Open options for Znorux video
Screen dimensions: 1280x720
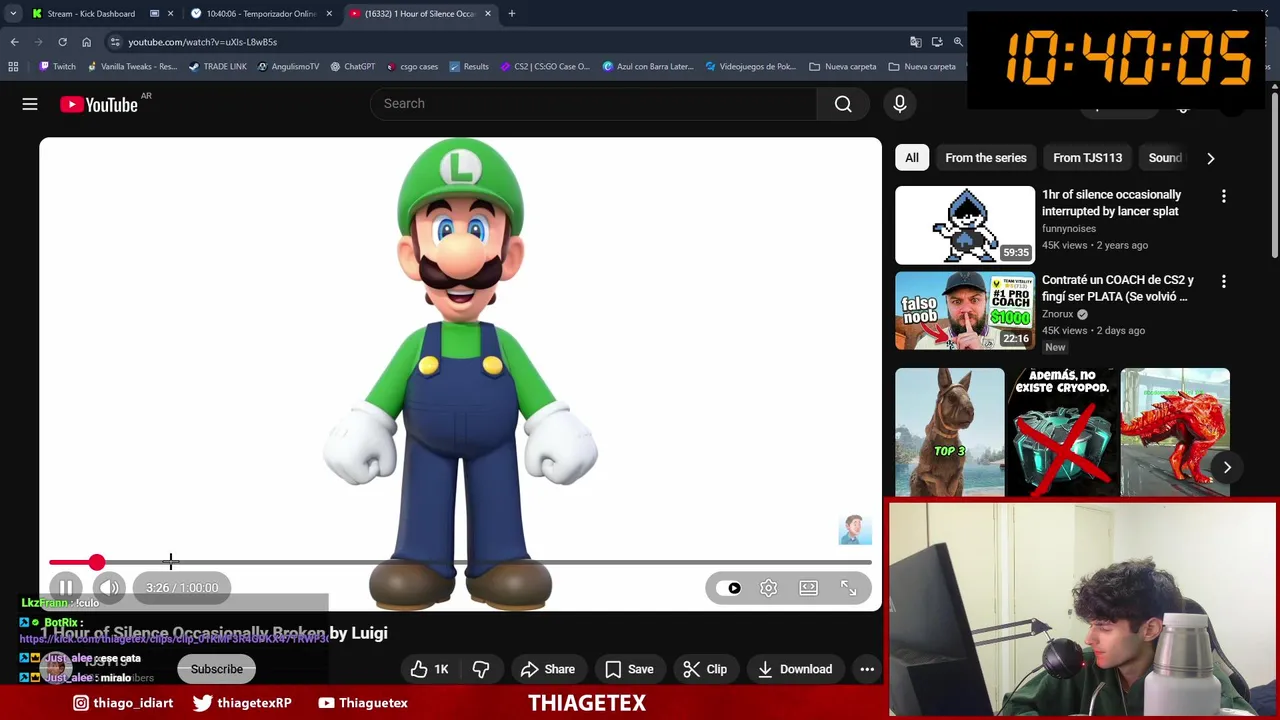(x=1223, y=281)
